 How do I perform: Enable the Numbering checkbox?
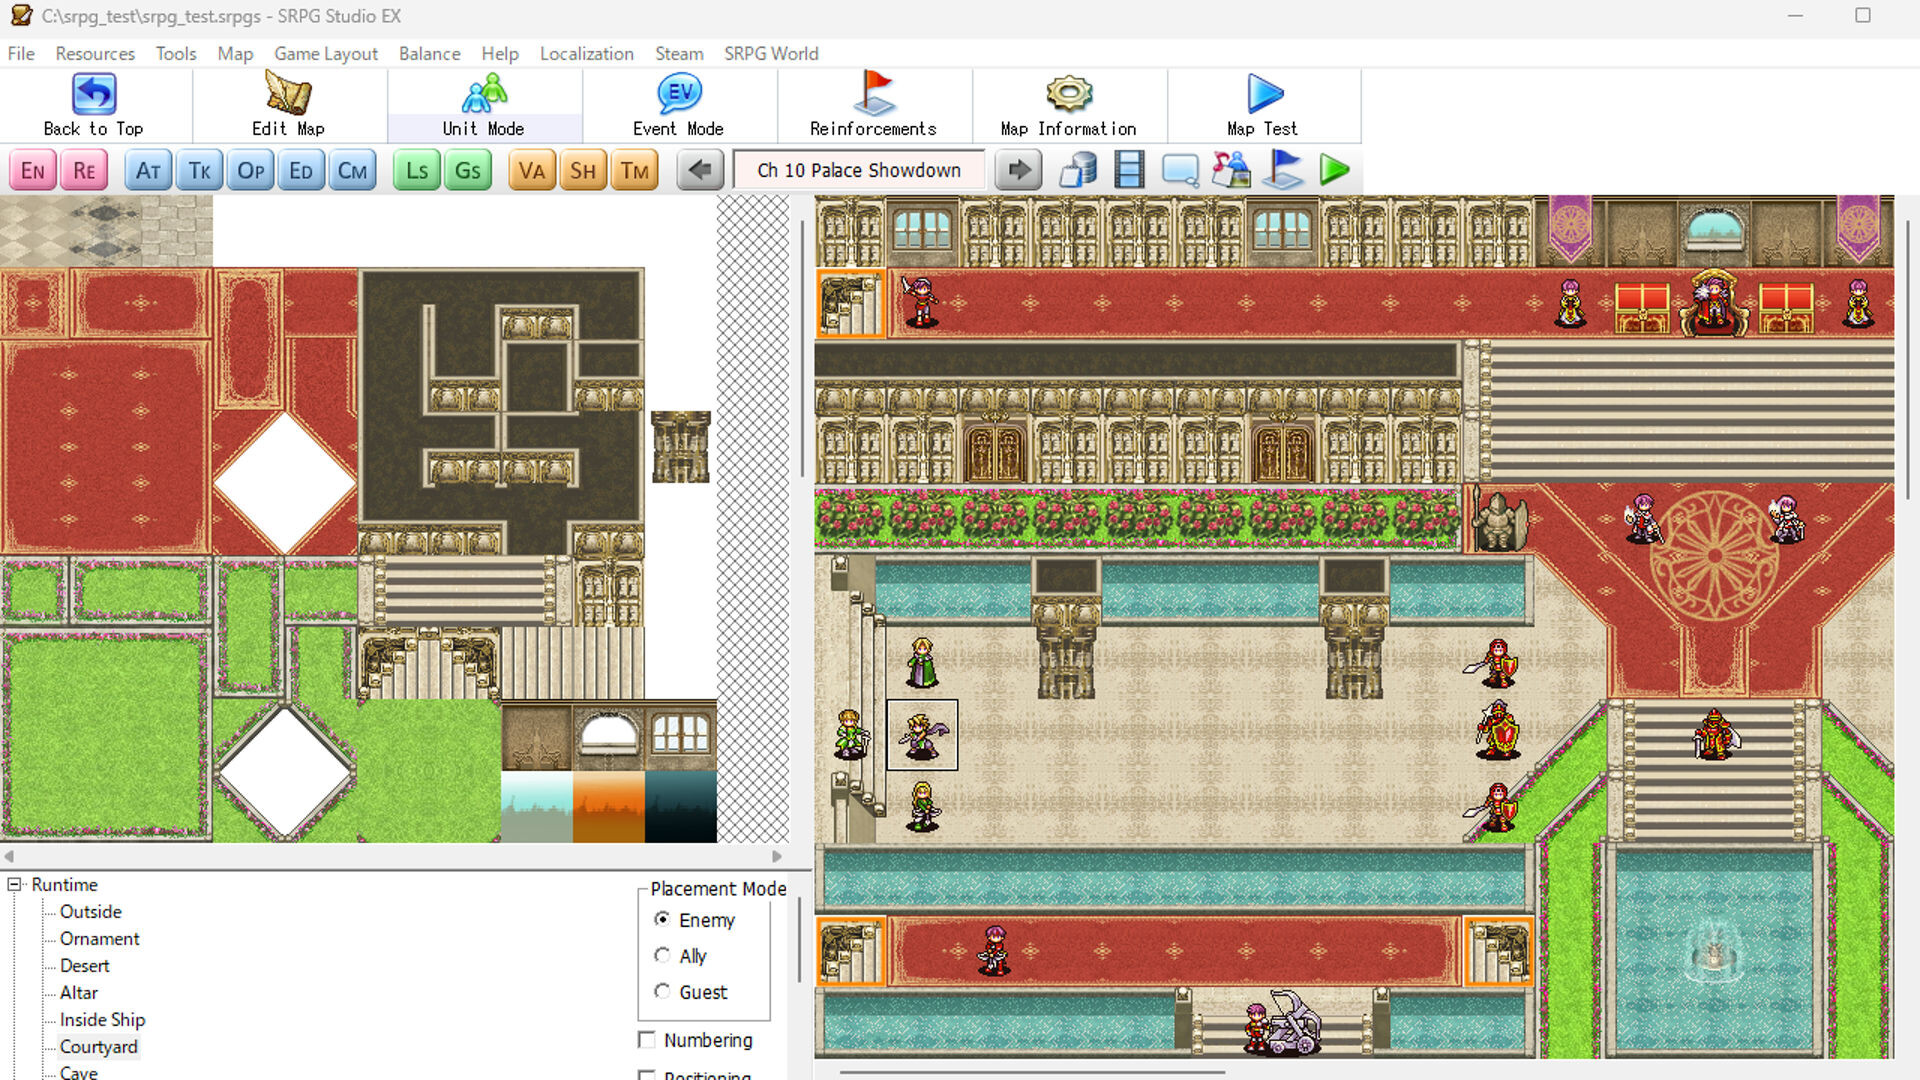(x=646, y=1040)
